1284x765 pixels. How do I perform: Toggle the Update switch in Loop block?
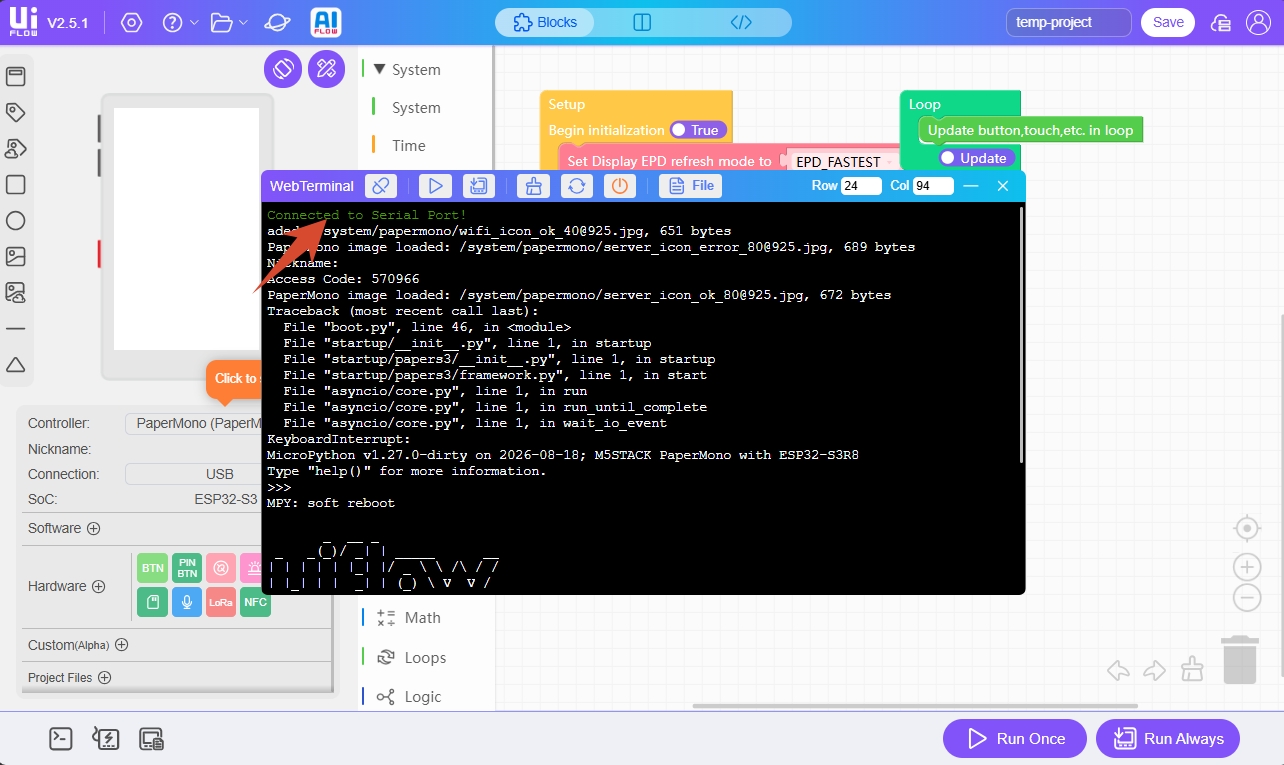click(x=976, y=158)
